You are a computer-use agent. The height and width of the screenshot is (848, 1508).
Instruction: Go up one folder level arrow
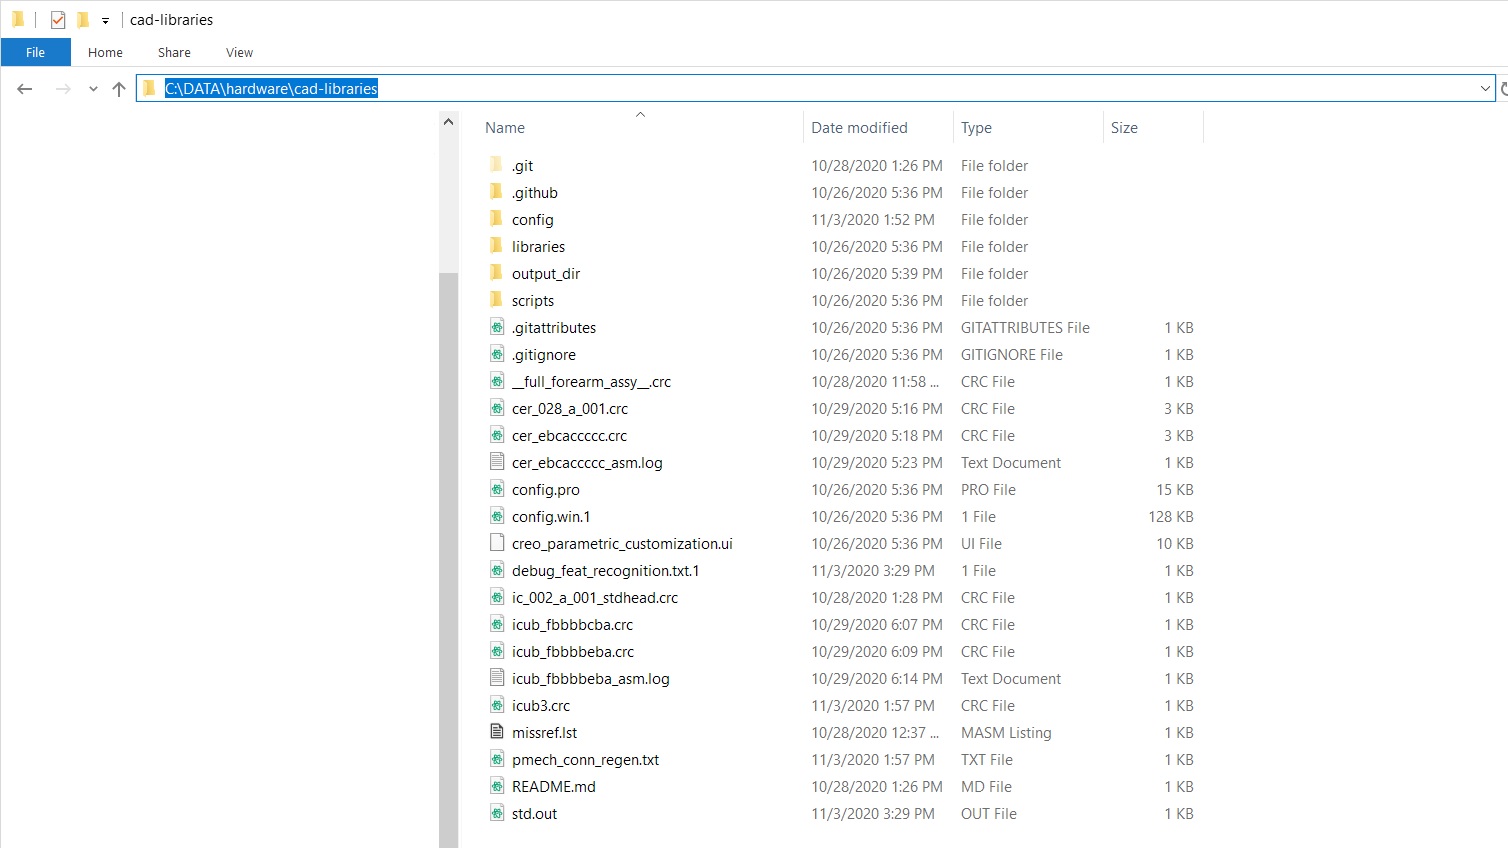(x=119, y=89)
